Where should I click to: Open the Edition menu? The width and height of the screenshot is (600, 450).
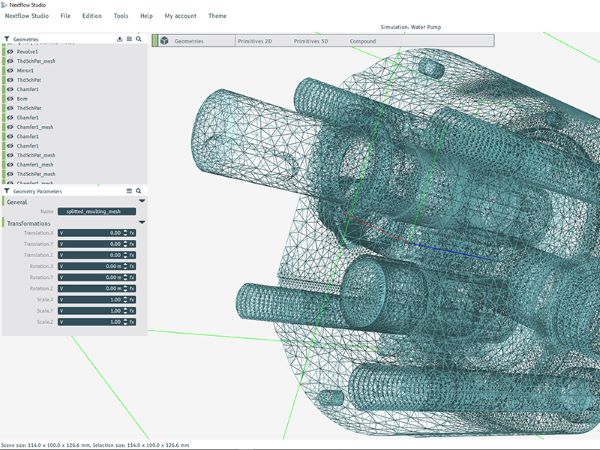coord(92,17)
